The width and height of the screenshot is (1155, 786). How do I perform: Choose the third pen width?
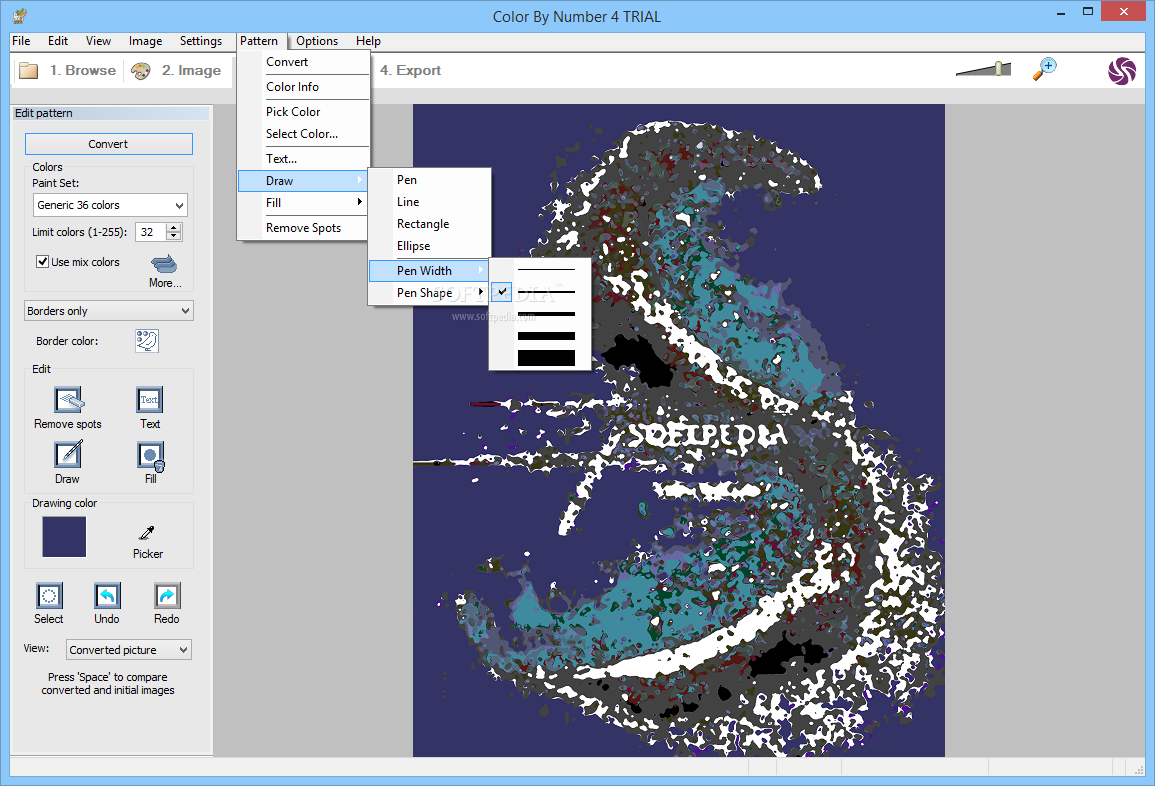click(546, 314)
